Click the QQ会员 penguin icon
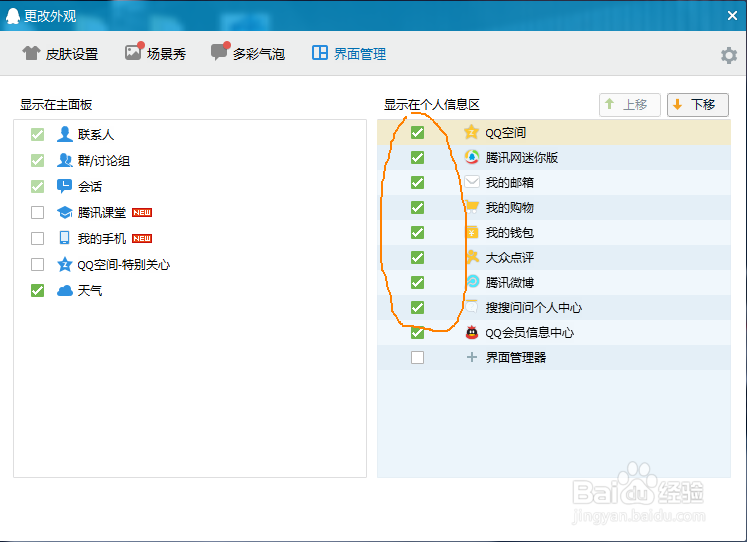Viewport: 747px width, 542px height. [x=472, y=332]
